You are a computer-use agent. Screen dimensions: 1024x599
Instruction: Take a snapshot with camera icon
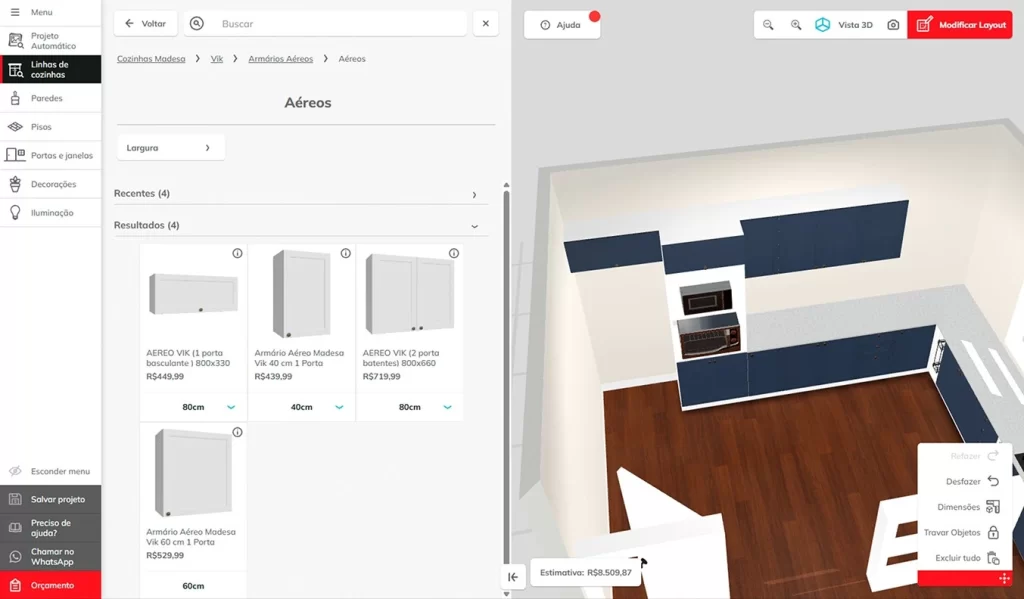(x=893, y=25)
